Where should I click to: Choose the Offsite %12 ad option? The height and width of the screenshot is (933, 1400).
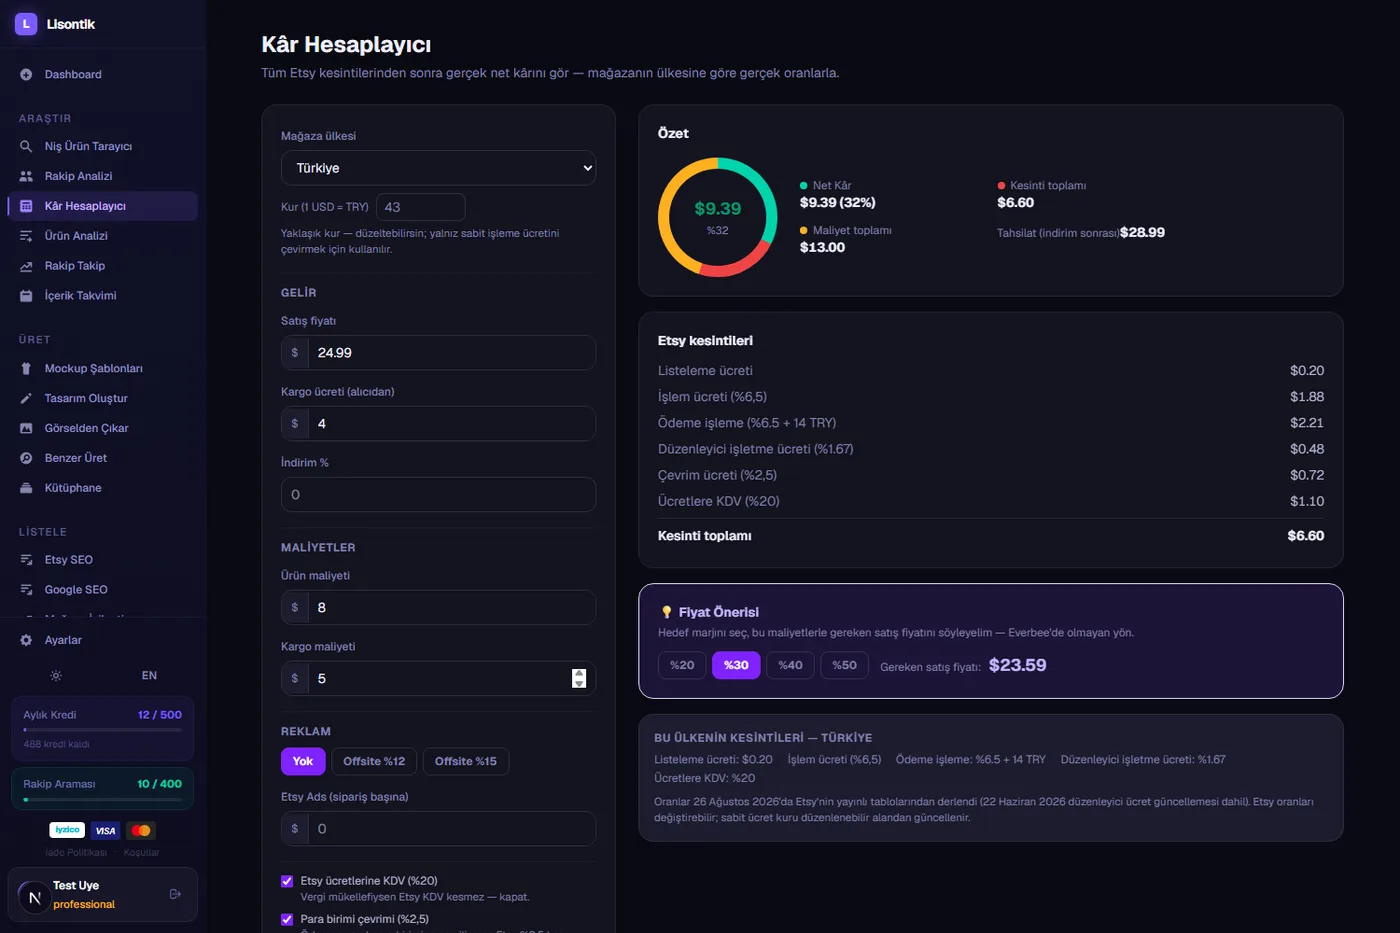pos(374,761)
